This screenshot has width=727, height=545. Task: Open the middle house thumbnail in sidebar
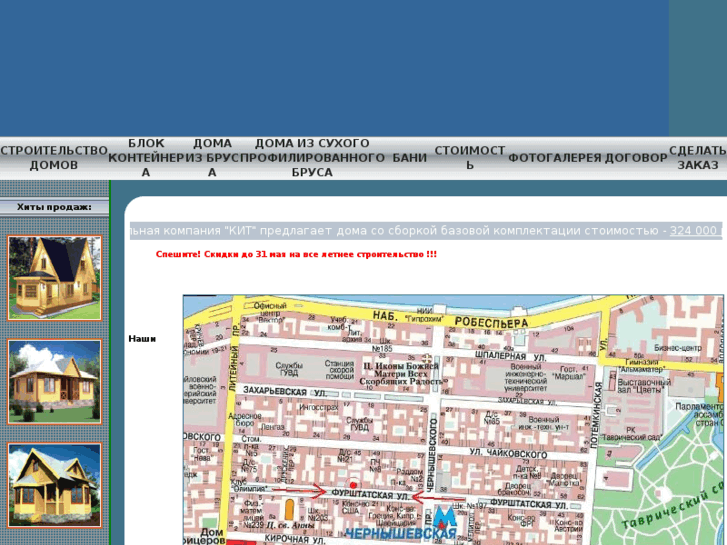pos(55,382)
